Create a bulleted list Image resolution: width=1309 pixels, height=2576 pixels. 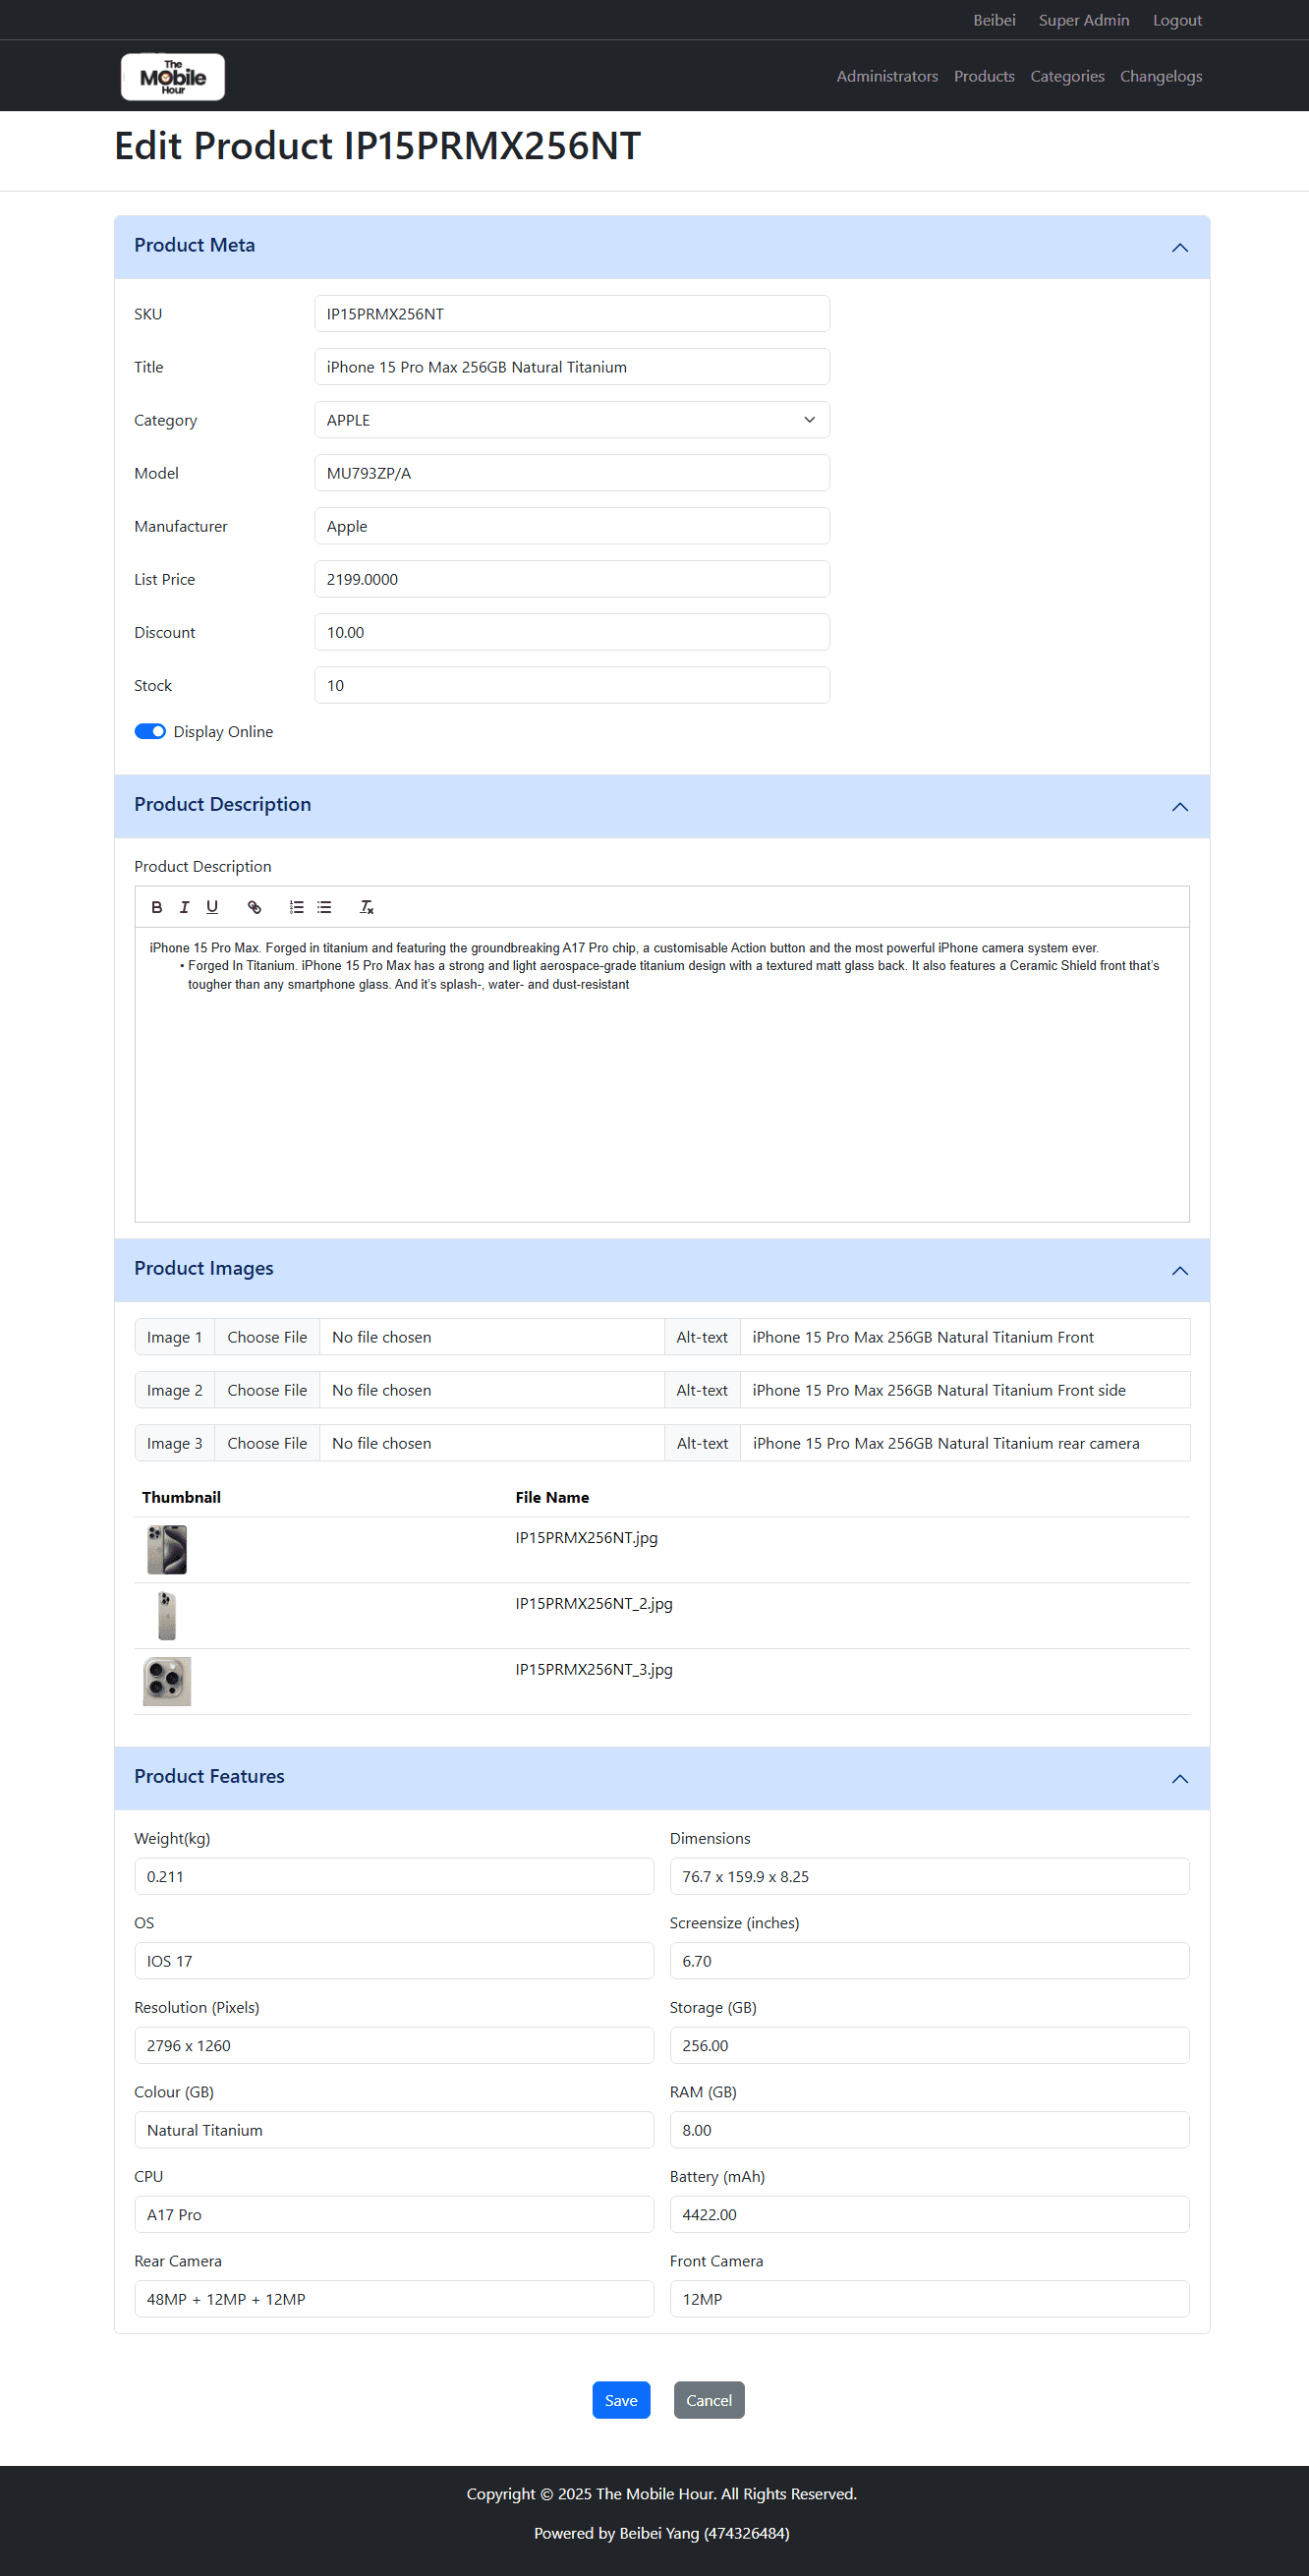[x=324, y=907]
